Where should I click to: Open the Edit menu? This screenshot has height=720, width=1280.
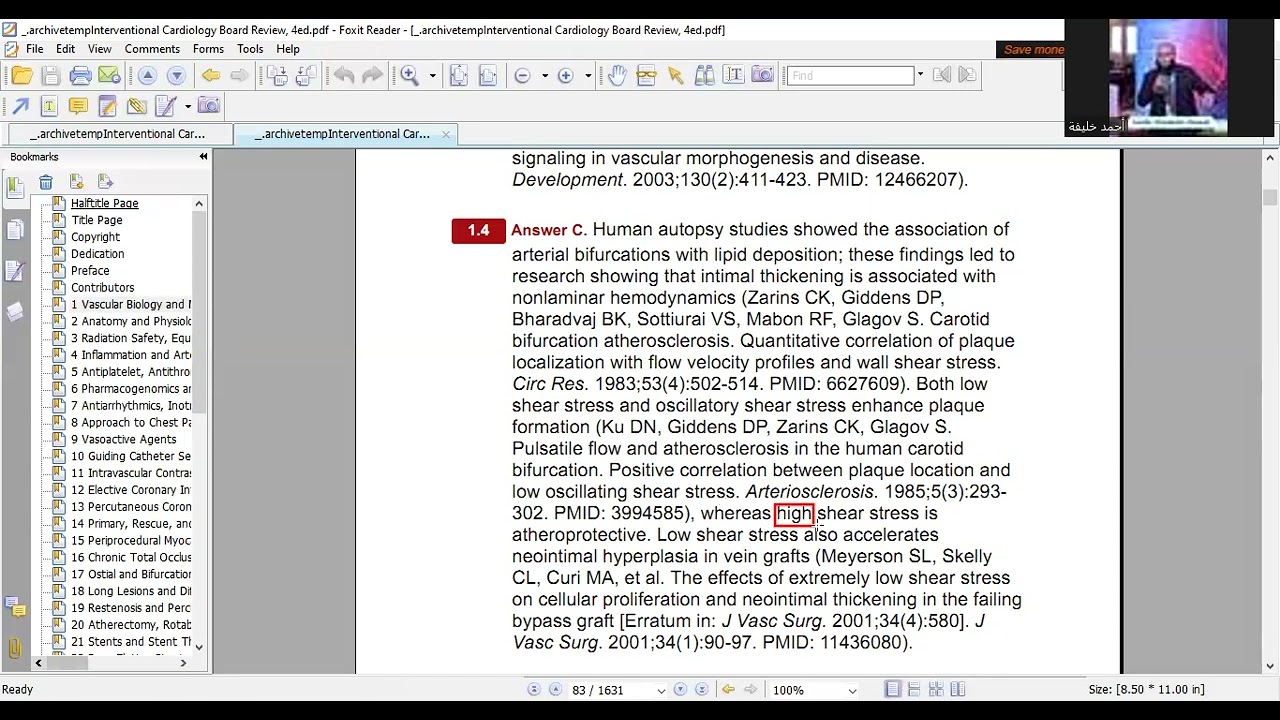[x=66, y=49]
